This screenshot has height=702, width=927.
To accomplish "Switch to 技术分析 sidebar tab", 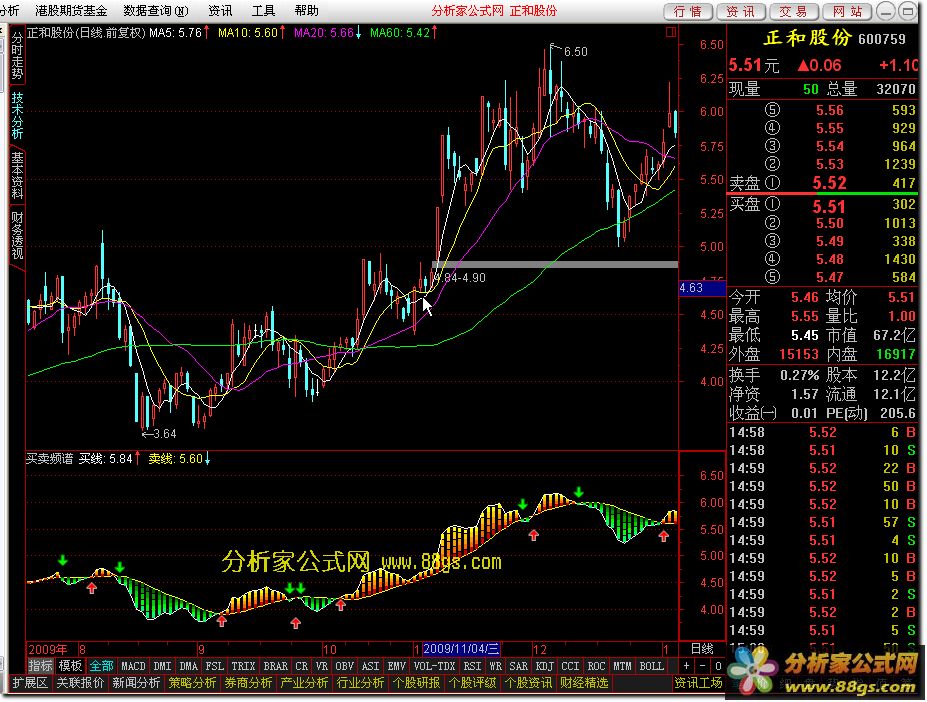I will click(17, 115).
